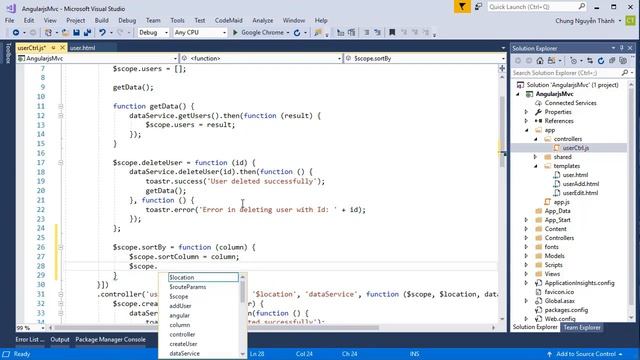Open the Debug configuration dropdown
640x360 pixels.
153,32
